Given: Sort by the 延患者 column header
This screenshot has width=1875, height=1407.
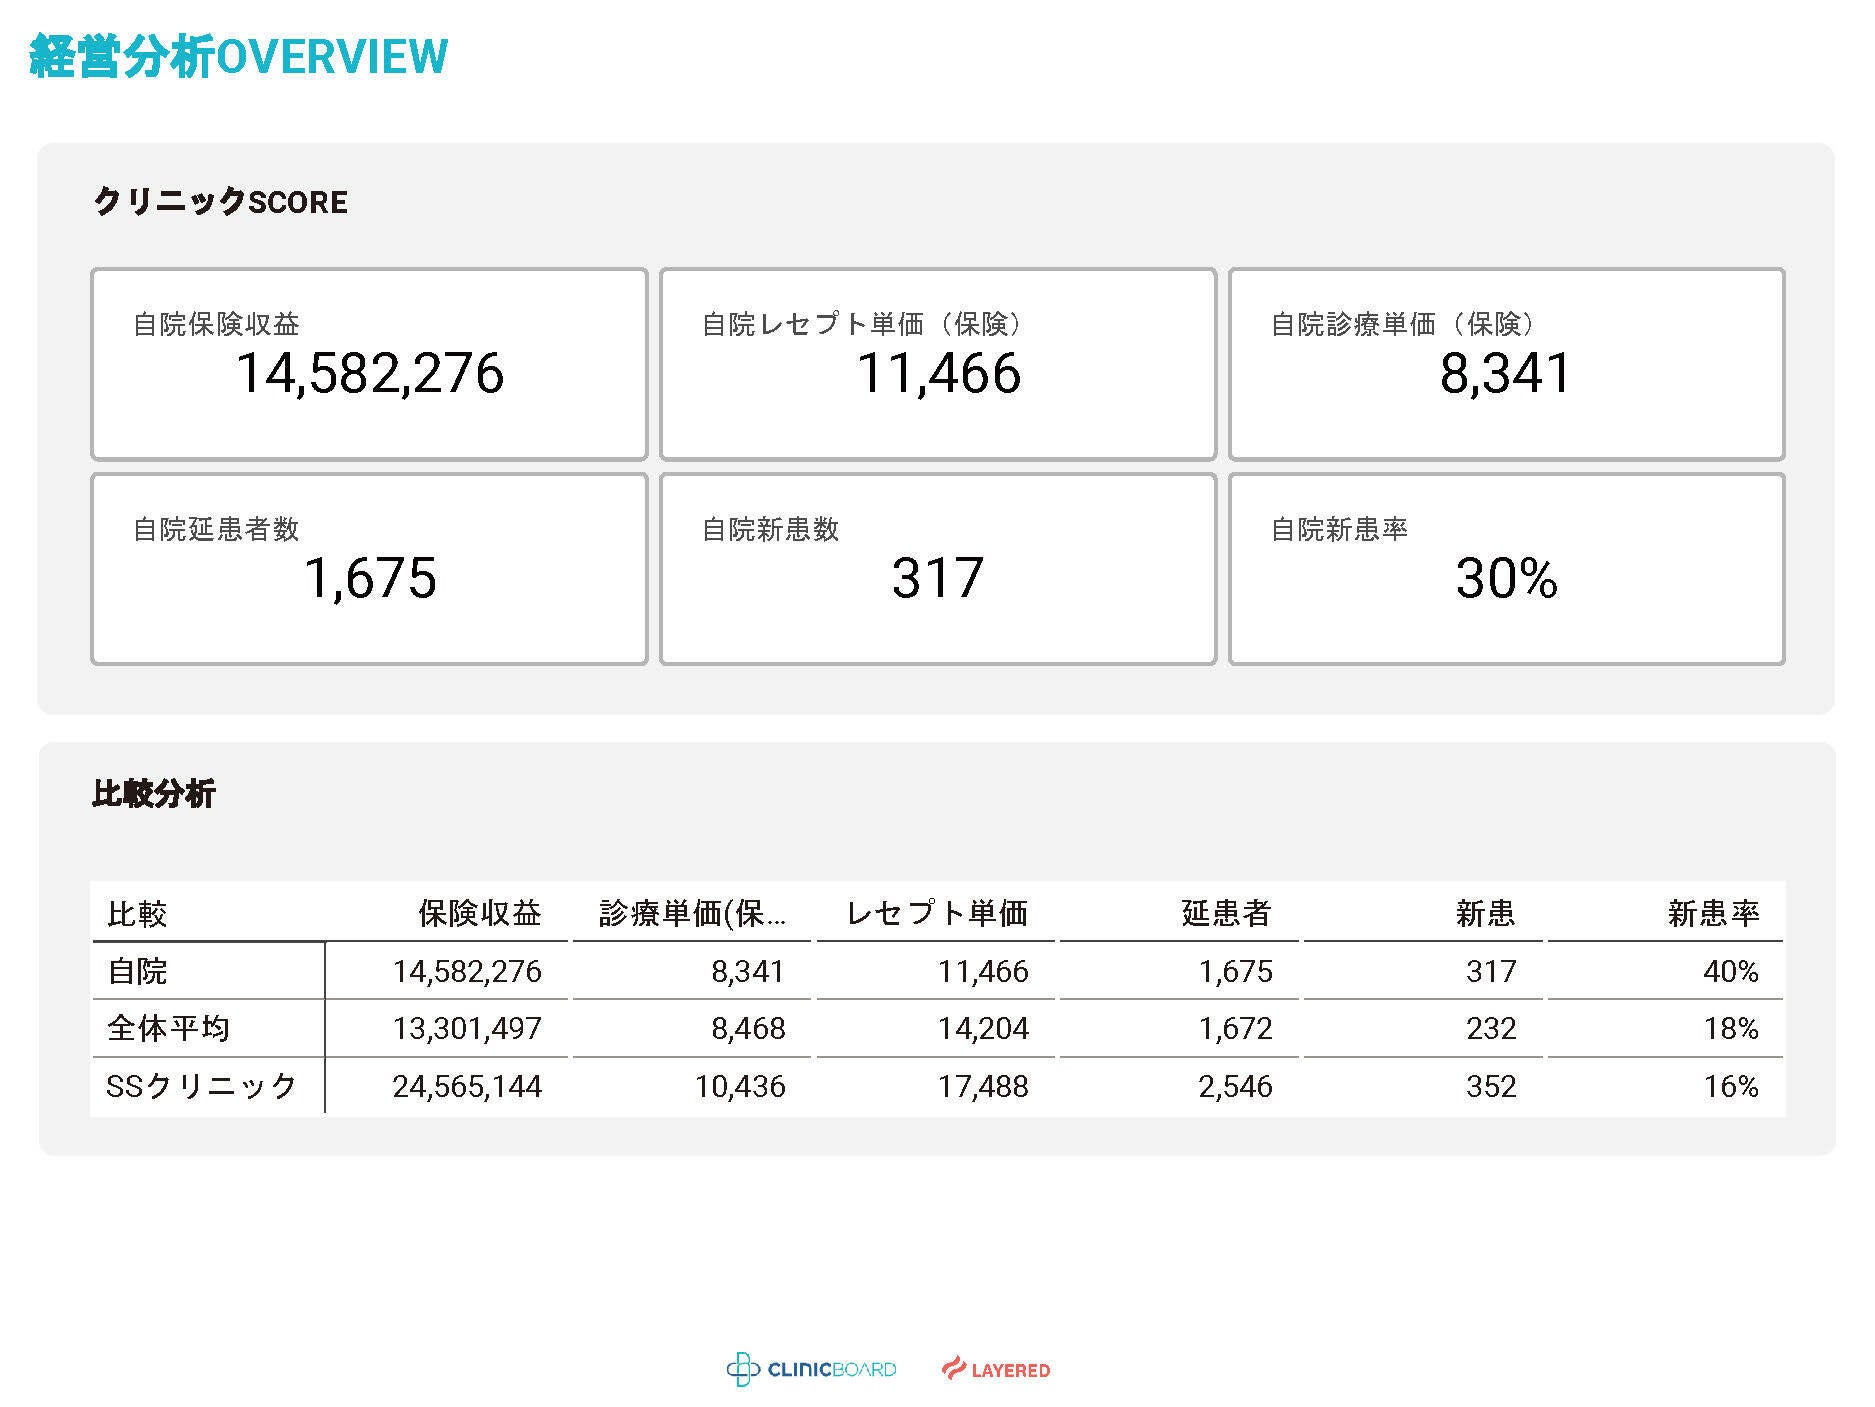Looking at the screenshot, I should click(1226, 913).
